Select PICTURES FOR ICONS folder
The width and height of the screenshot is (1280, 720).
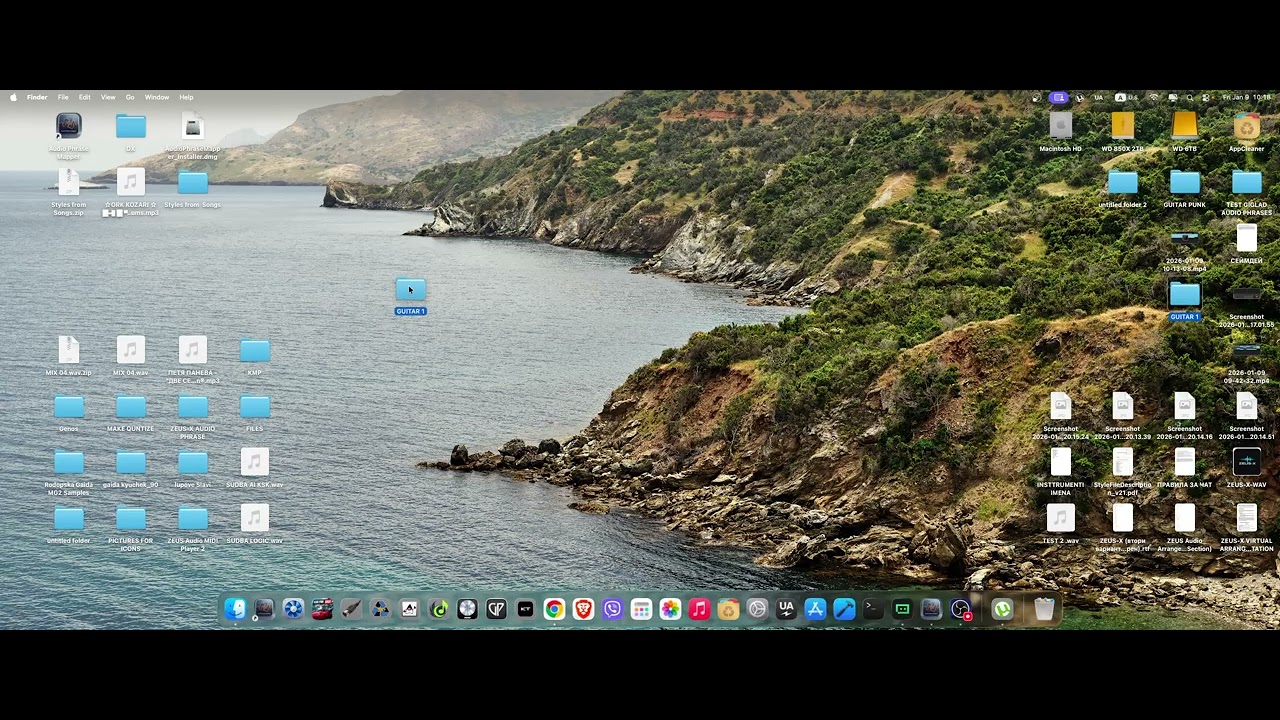131,518
